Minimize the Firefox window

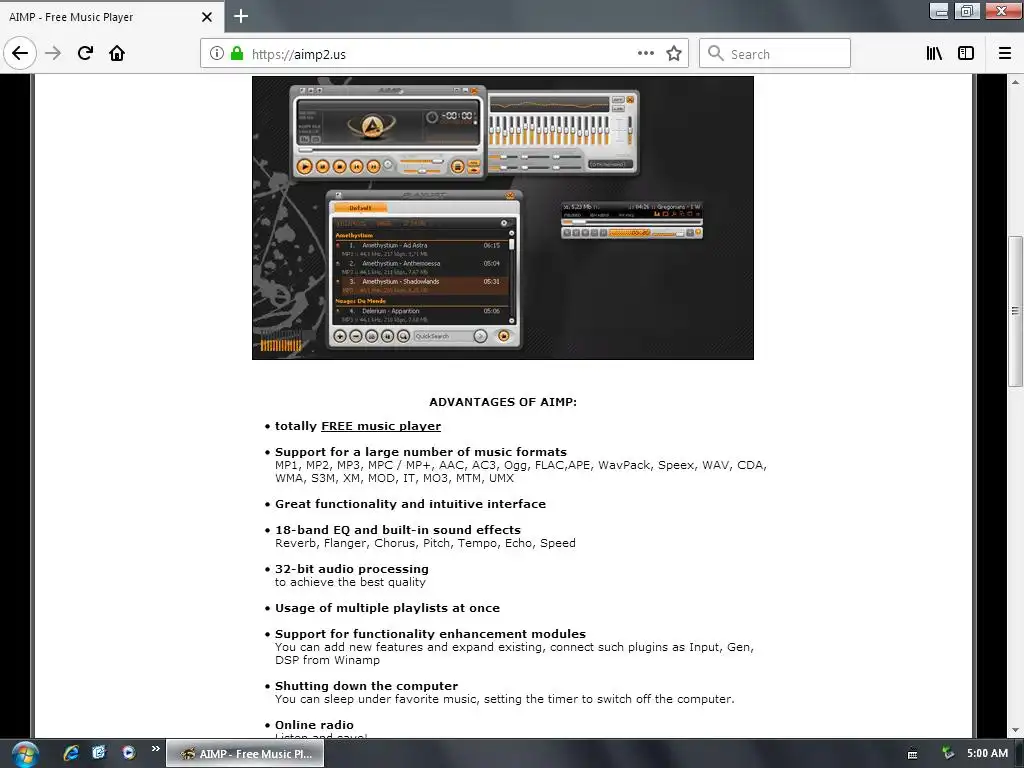point(938,10)
